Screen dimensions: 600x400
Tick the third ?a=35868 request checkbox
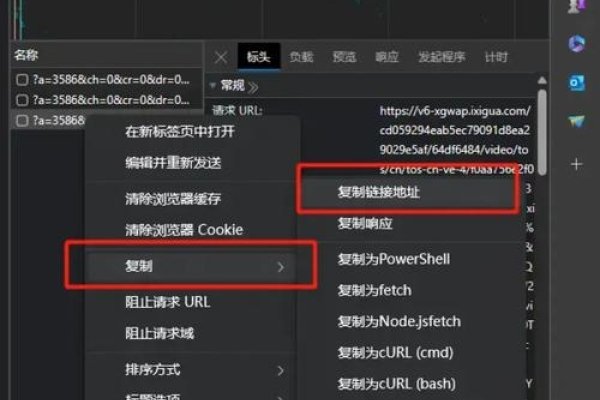[22, 121]
